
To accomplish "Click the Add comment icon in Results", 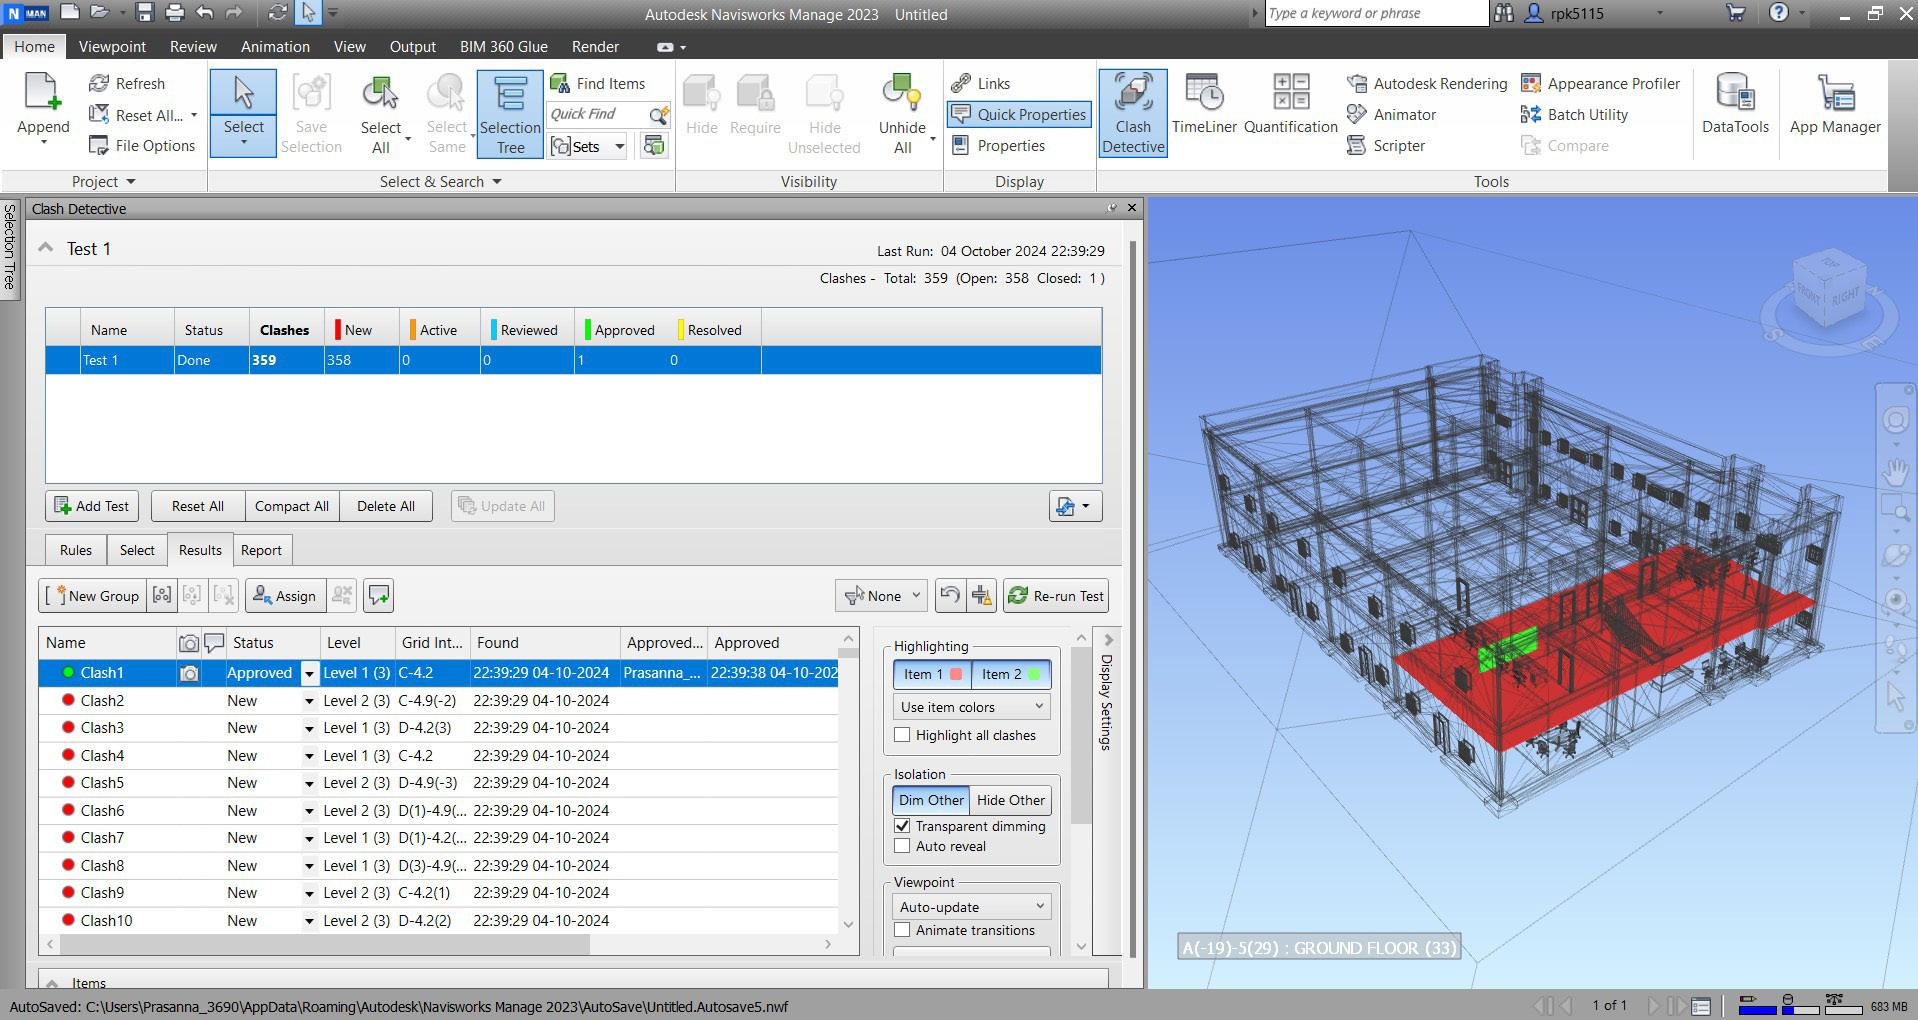I will pyautogui.click(x=379, y=596).
